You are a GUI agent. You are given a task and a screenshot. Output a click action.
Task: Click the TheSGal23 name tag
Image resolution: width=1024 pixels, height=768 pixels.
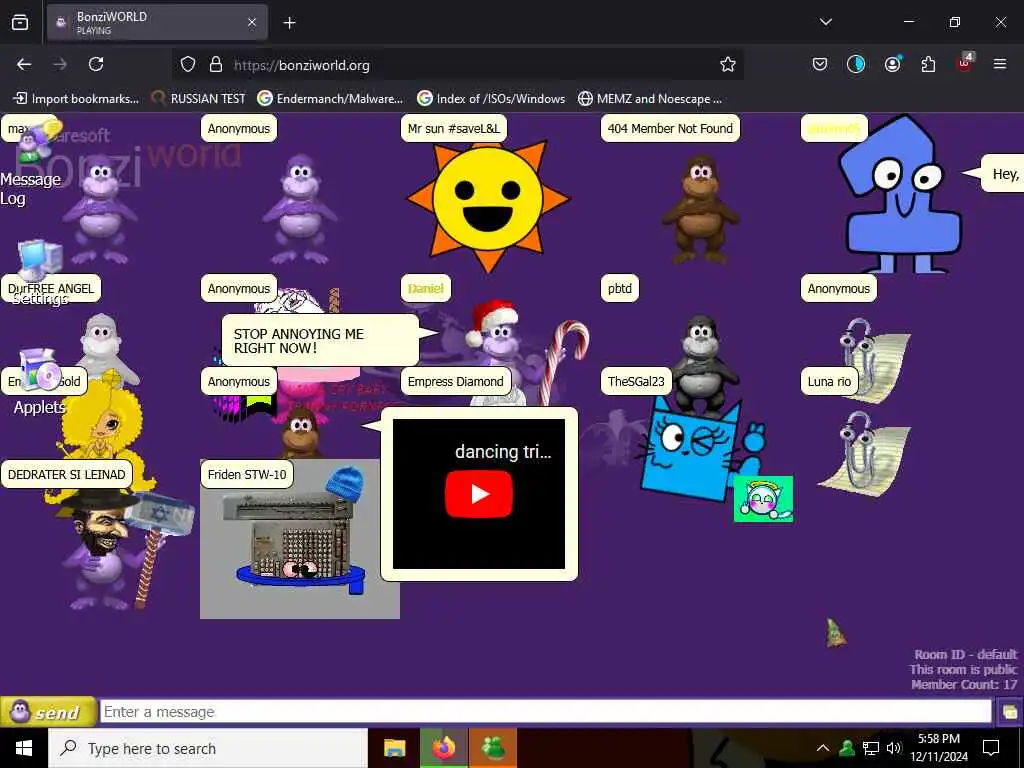(636, 381)
